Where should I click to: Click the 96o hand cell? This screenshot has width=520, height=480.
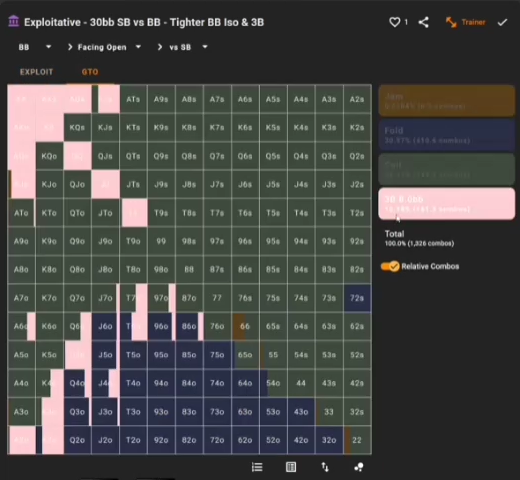[161, 326]
